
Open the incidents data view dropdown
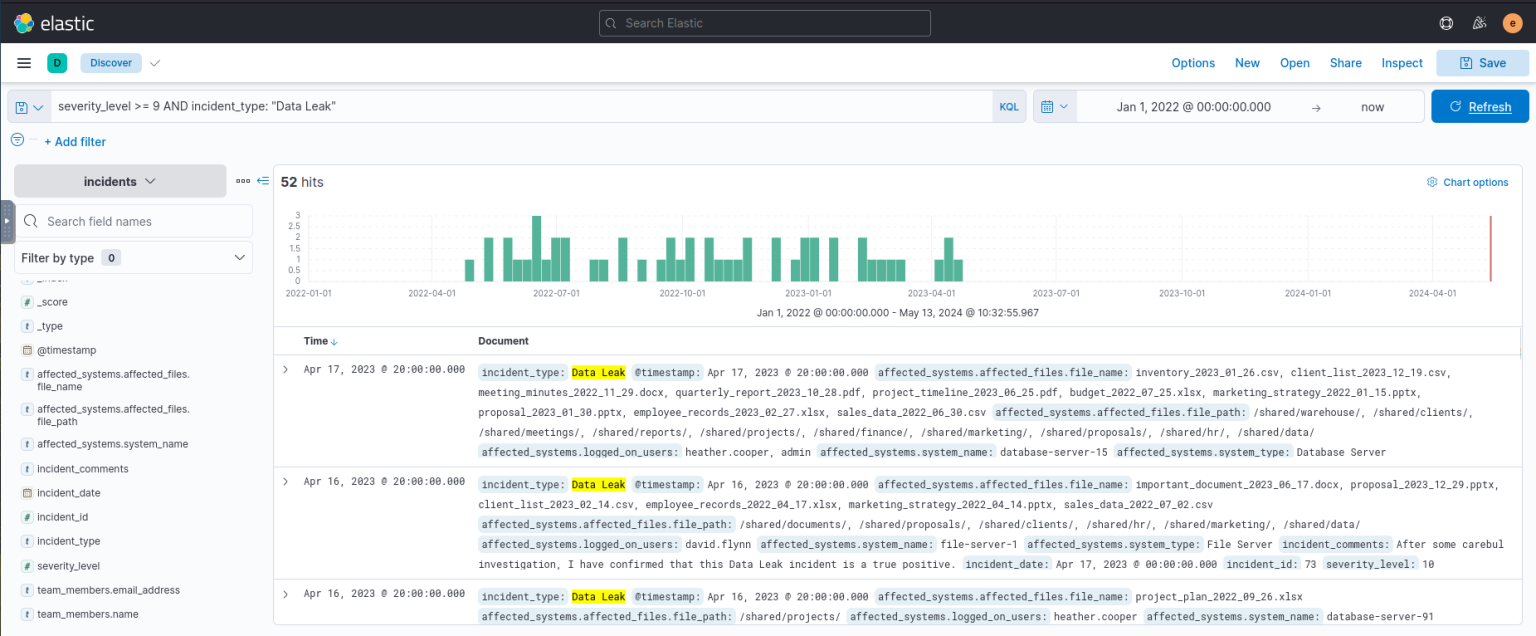(x=120, y=181)
